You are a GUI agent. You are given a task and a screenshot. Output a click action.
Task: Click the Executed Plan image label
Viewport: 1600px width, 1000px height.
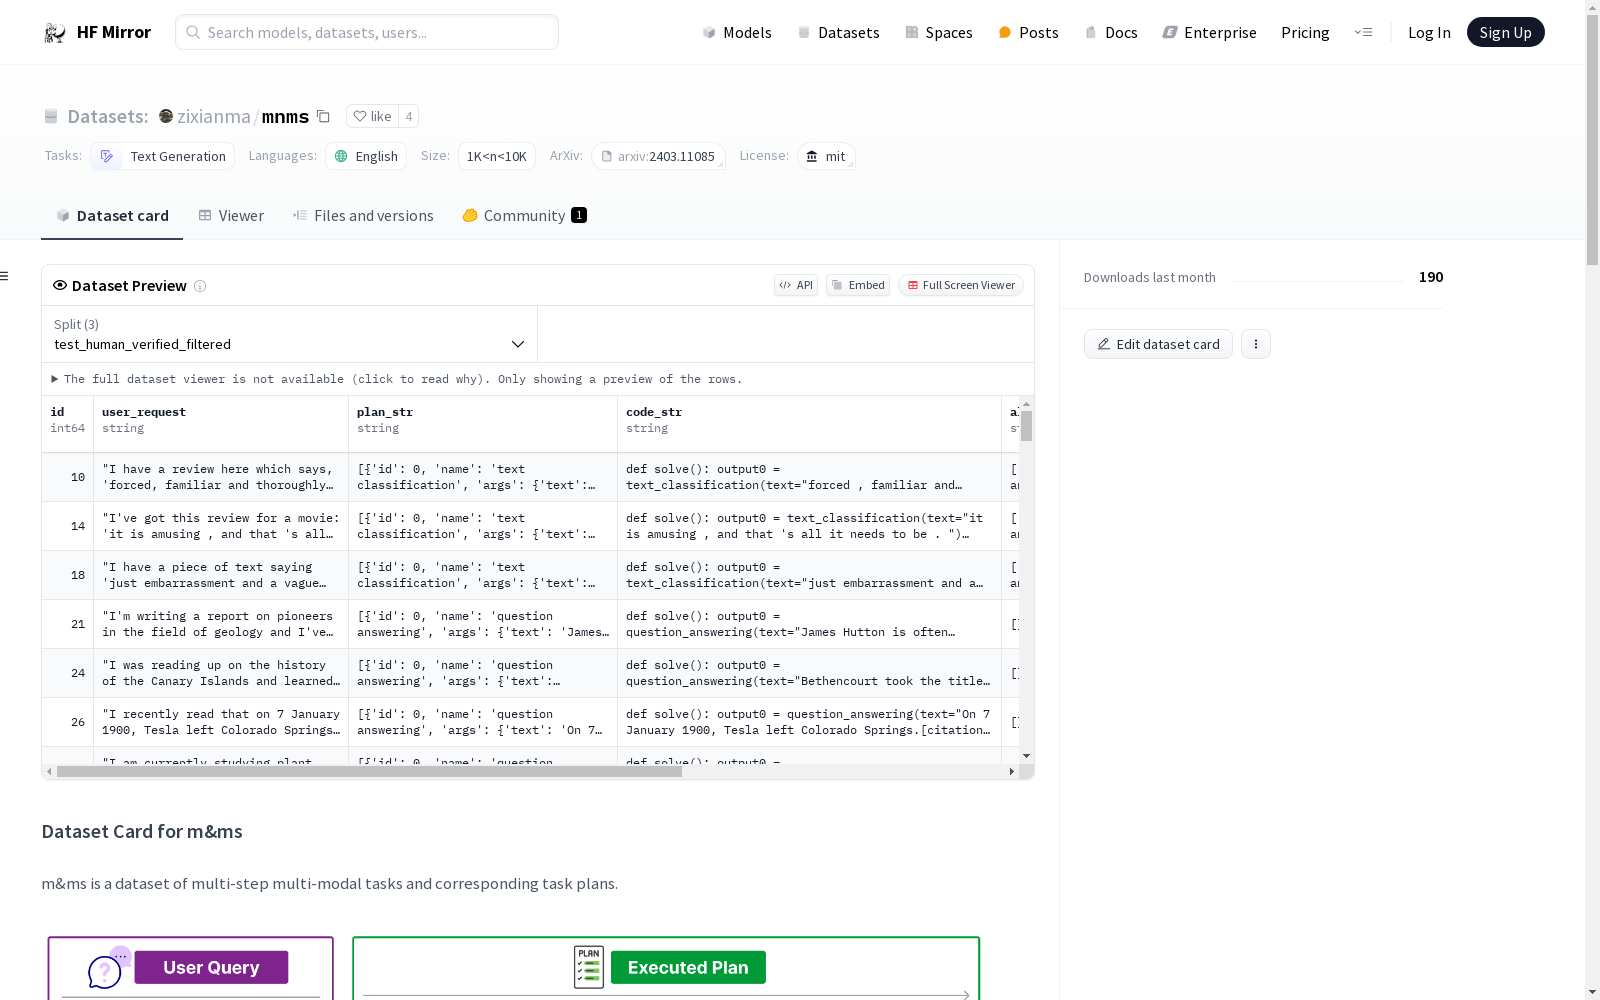pos(688,967)
